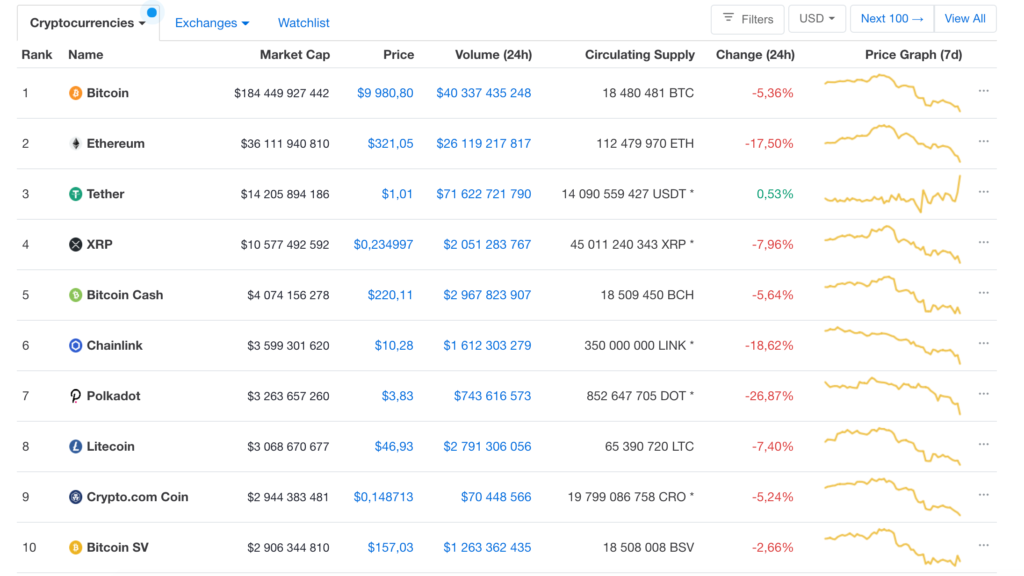Click the Chainlink blue hexagon icon
Image resolution: width=1024 pixels, height=576 pixels.
[76, 345]
